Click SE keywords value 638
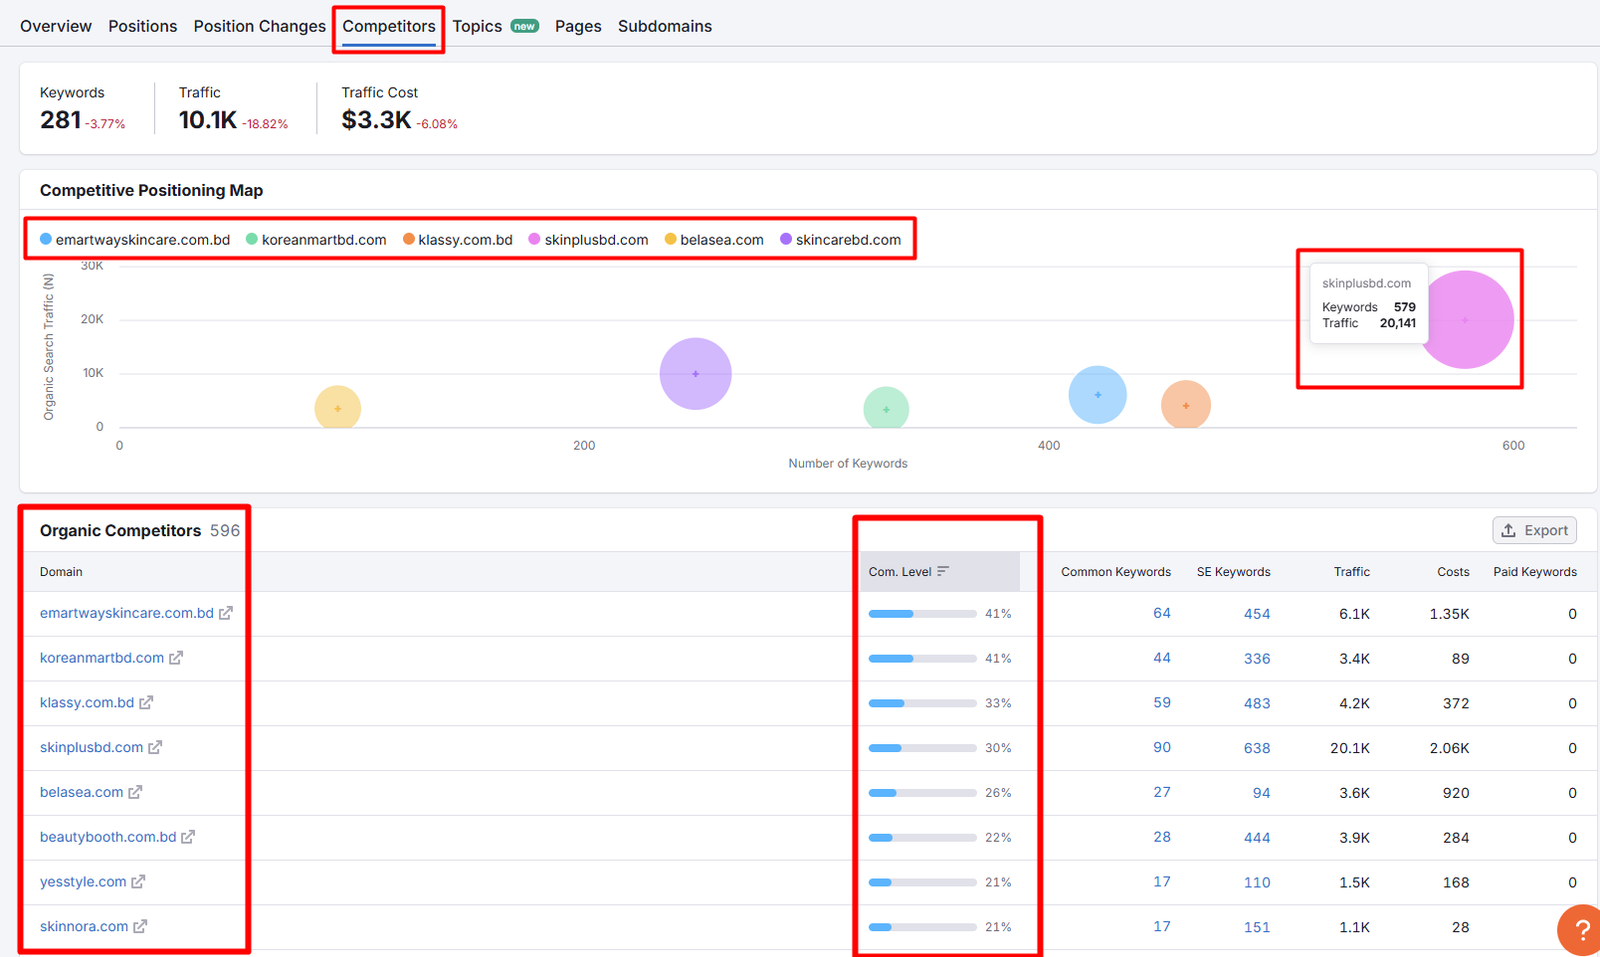Viewport: 1600px width, 957px height. tap(1257, 748)
